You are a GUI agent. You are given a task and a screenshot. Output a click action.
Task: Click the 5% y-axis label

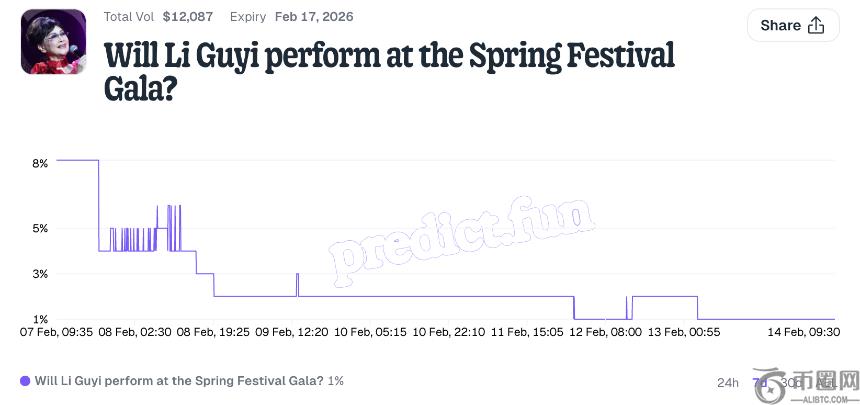(40, 228)
